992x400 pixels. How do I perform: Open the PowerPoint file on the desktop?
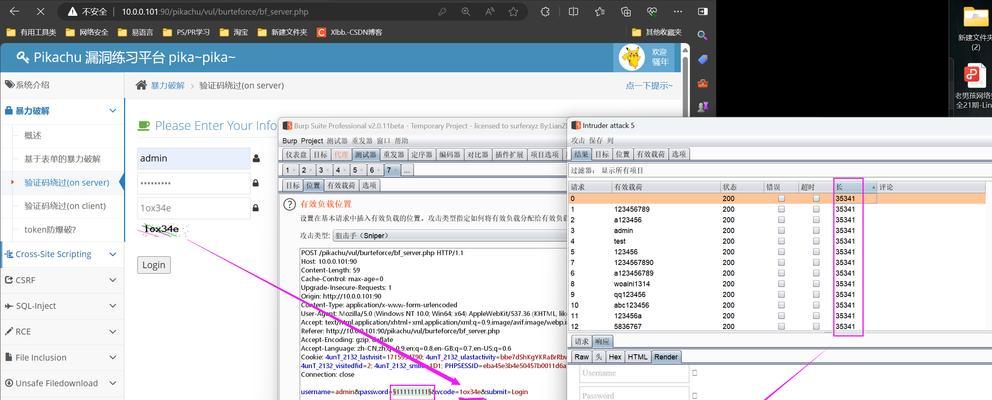coord(975,85)
